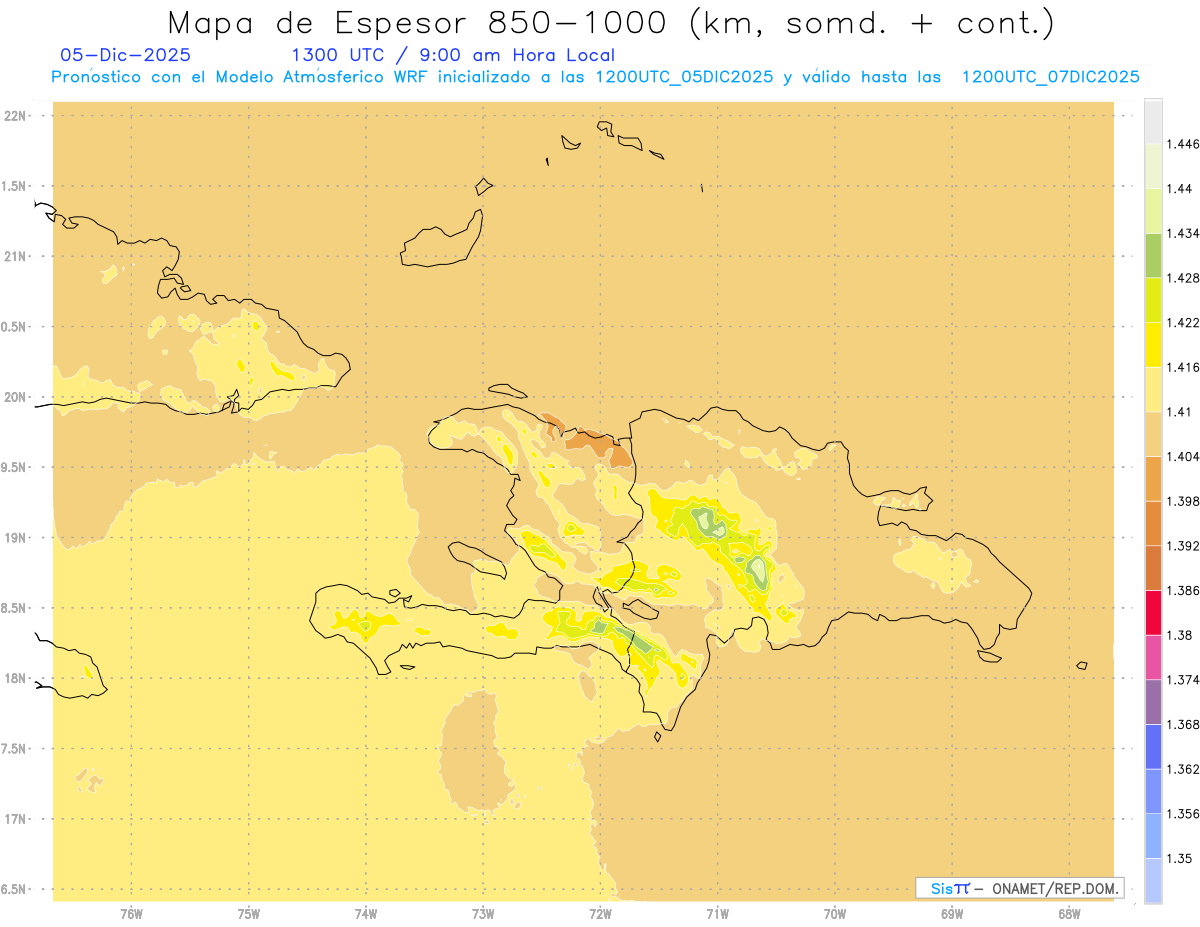The image size is (1200, 927).
Task: Select the purple legend swatch between 1.374 and 1.368
Action: point(1153,701)
